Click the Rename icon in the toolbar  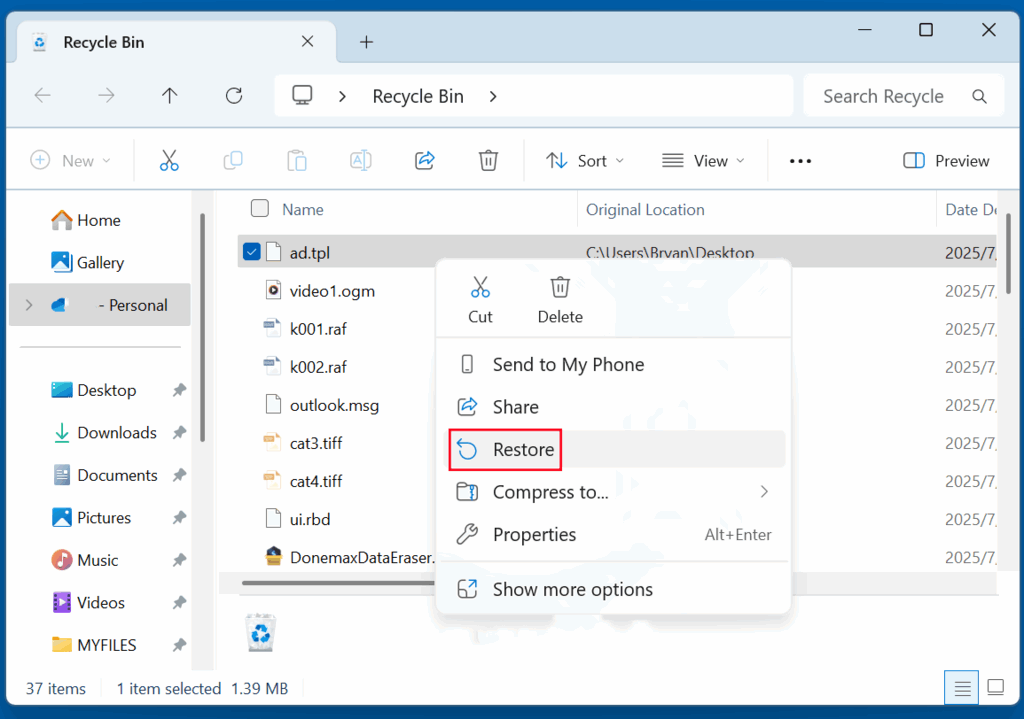point(360,160)
